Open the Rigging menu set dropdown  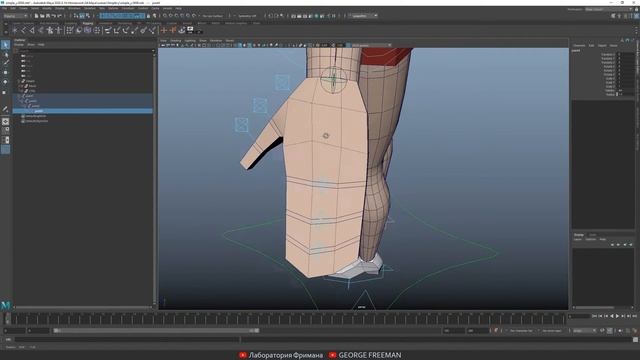tap(16, 16)
